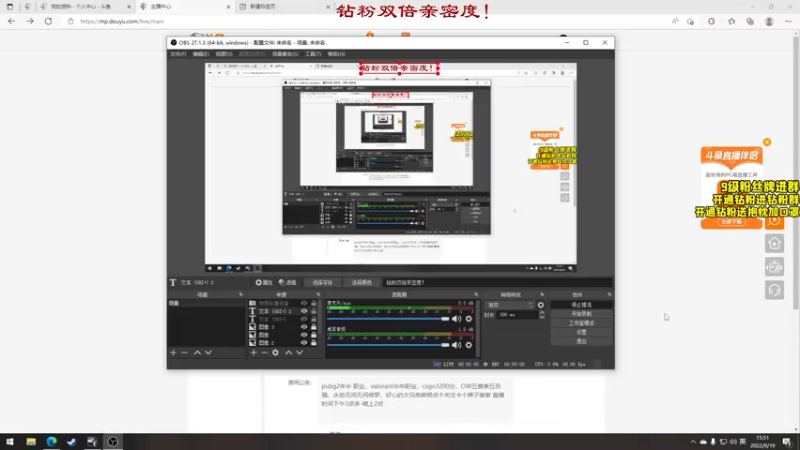Image resolution: width=800 pixels, height=450 pixels.
Task: Move selected source down in Sources list
Action: pos(299,353)
